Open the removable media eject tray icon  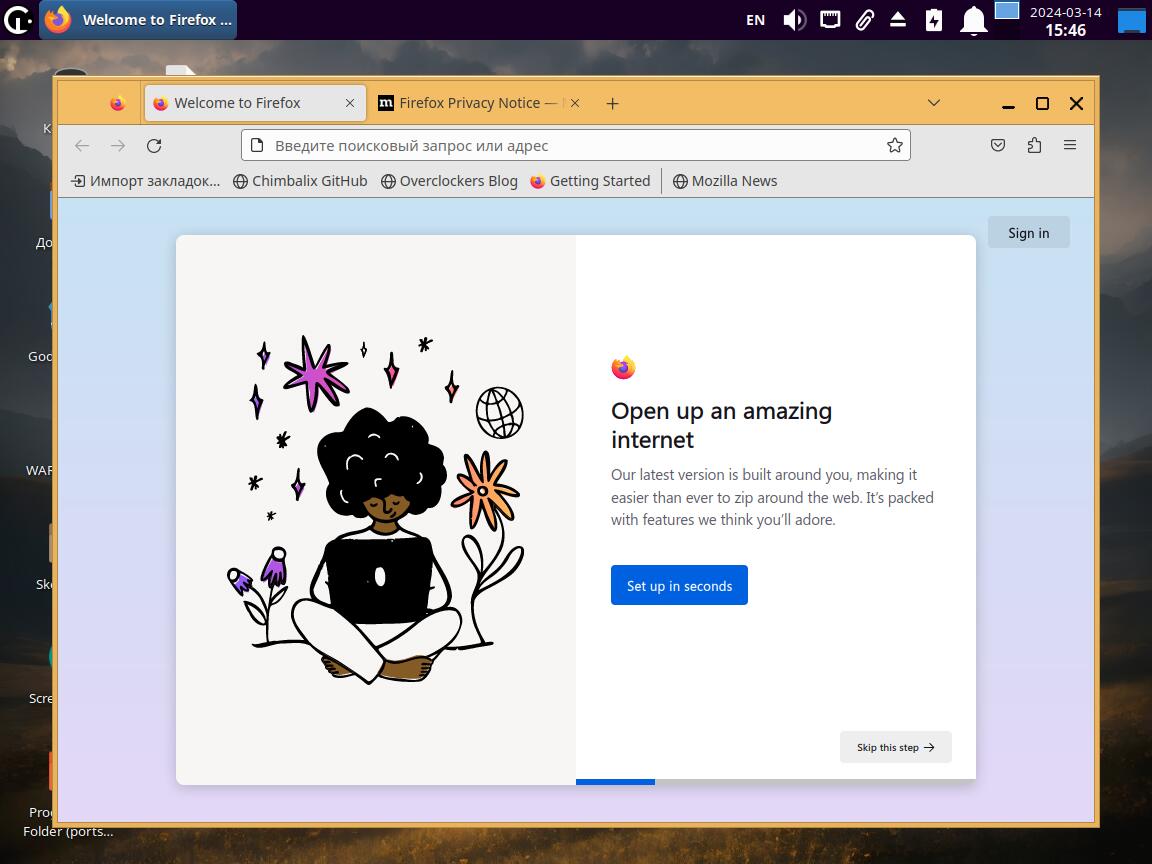click(898, 20)
